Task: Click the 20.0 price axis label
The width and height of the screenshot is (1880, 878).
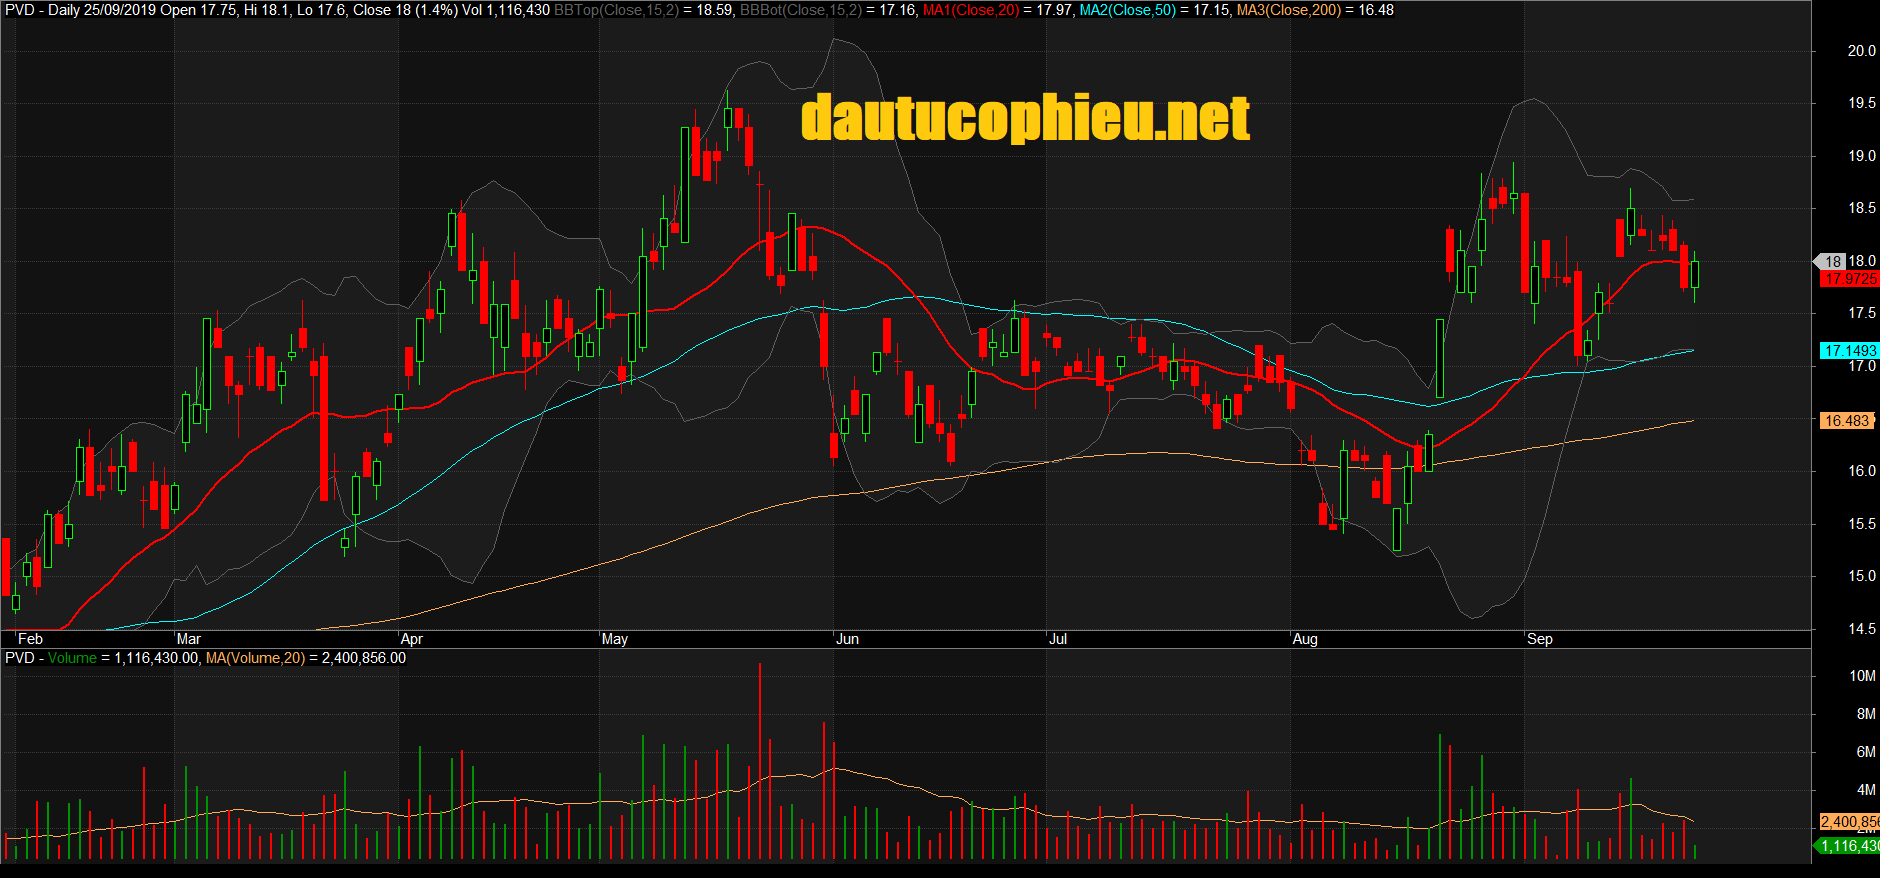Action: tap(1861, 51)
